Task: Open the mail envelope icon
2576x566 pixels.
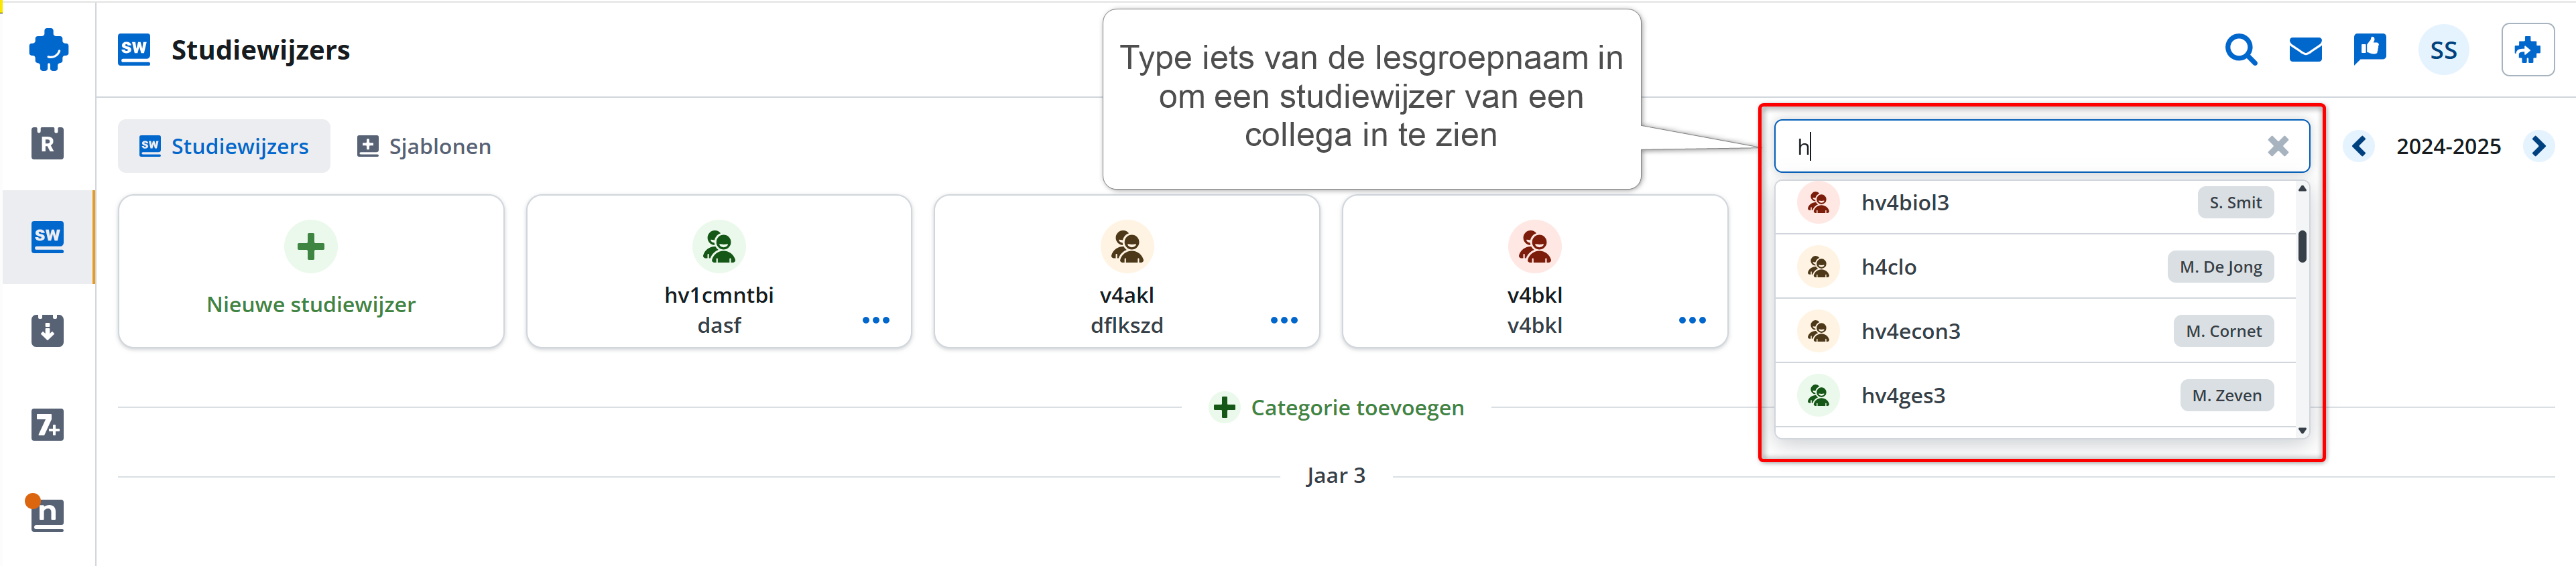Action: click(x=2305, y=49)
